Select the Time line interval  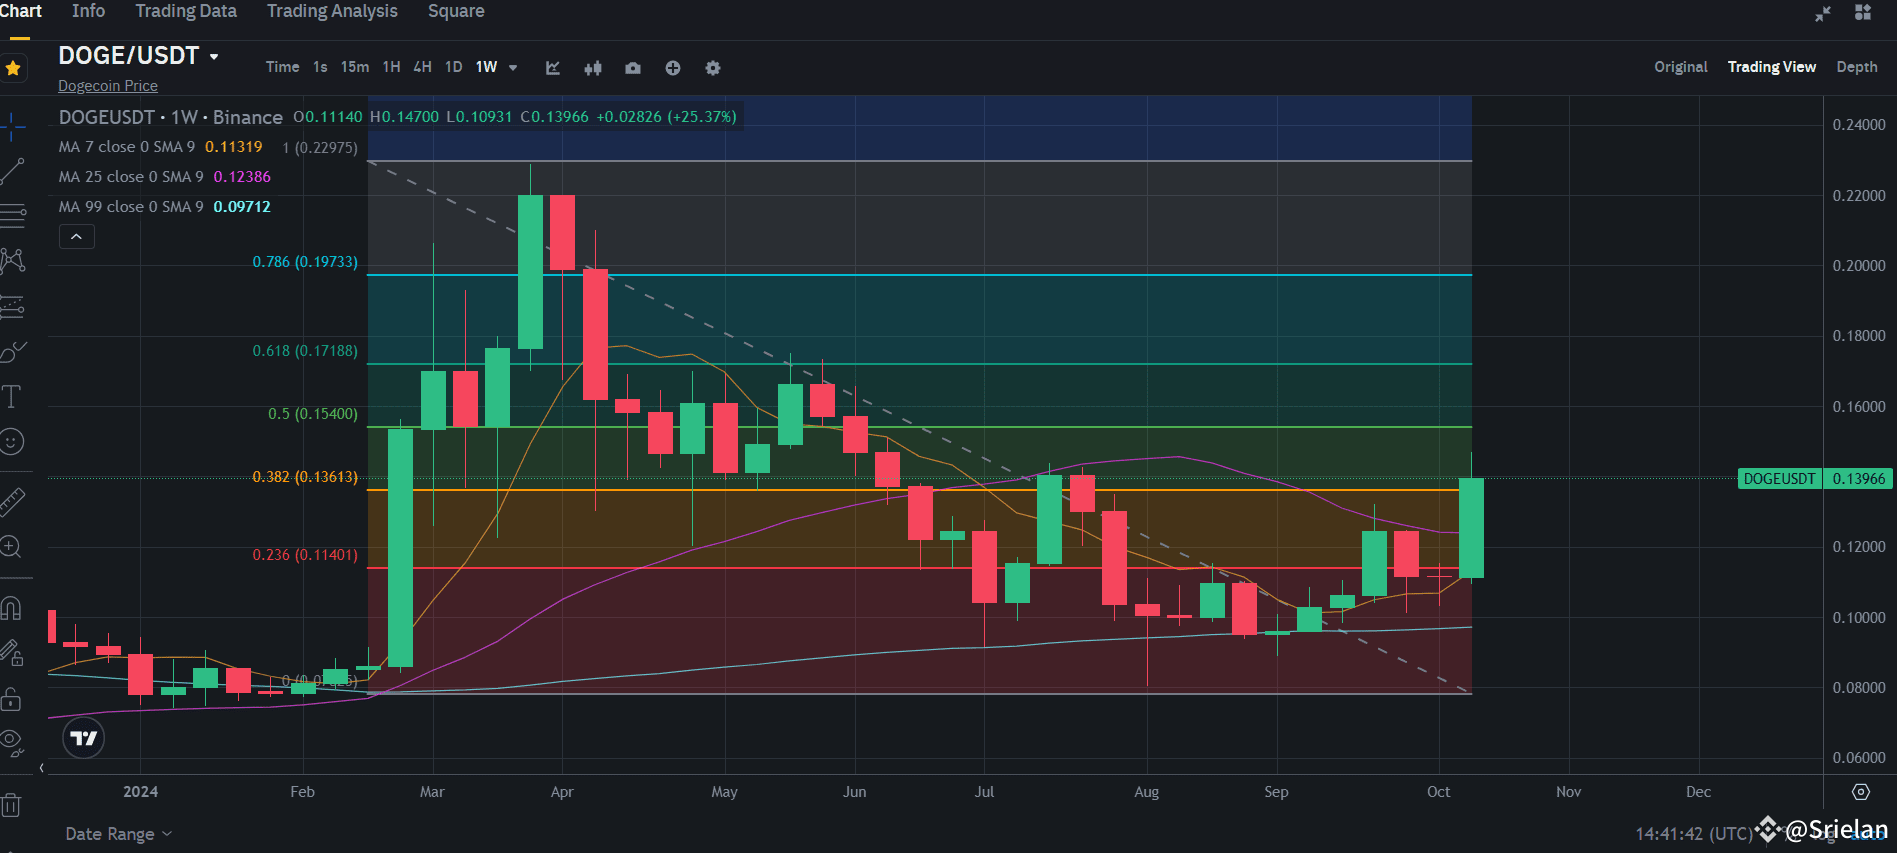click(x=283, y=67)
